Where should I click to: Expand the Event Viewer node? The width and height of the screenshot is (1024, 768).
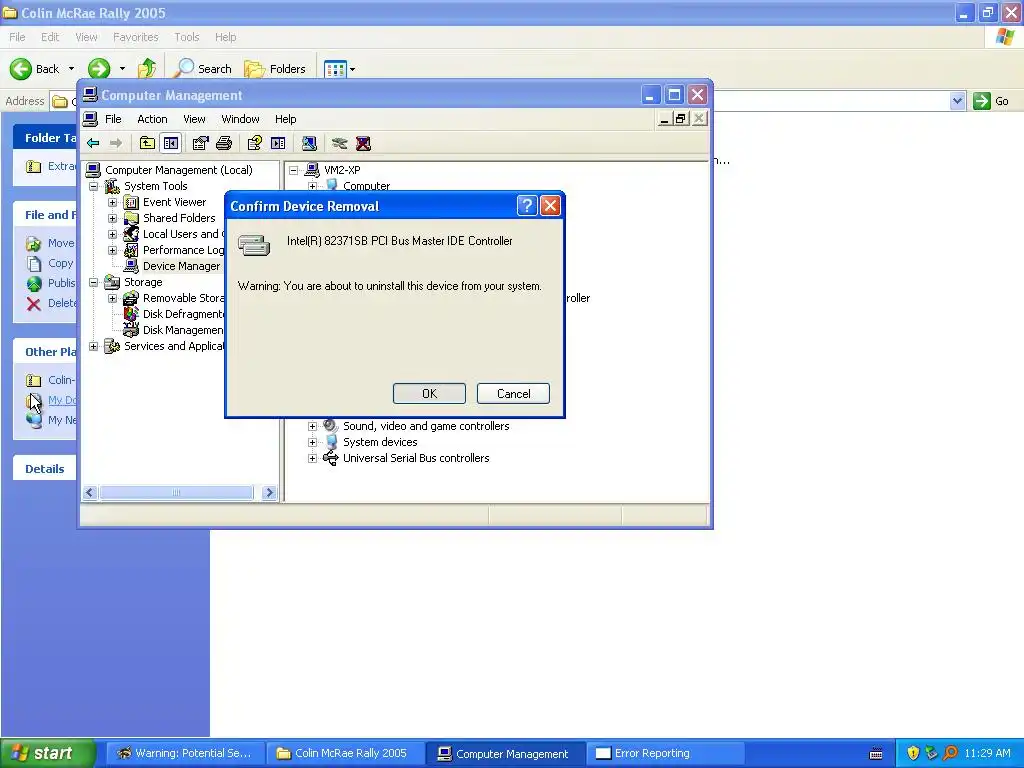coord(112,202)
